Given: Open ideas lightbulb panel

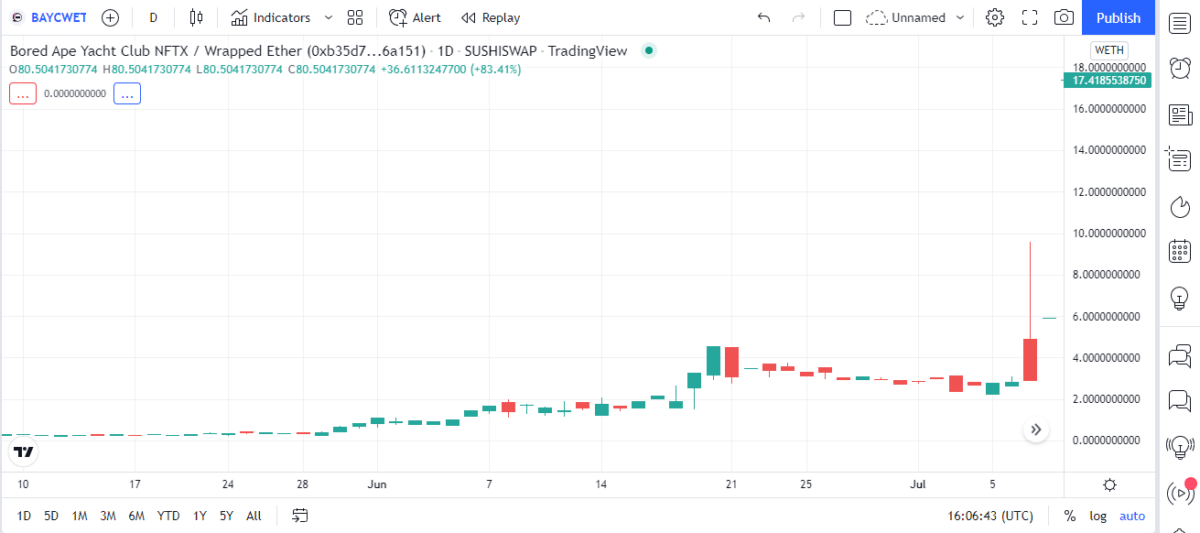Looking at the screenshot, I should (x=1179, y=297).
